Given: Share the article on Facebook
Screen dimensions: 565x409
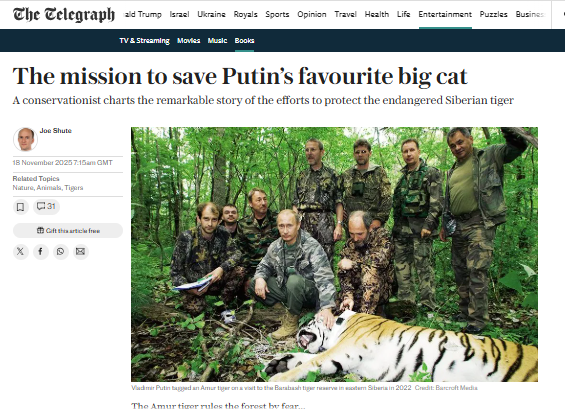Looking at the screenshot, I should (40, 251).
